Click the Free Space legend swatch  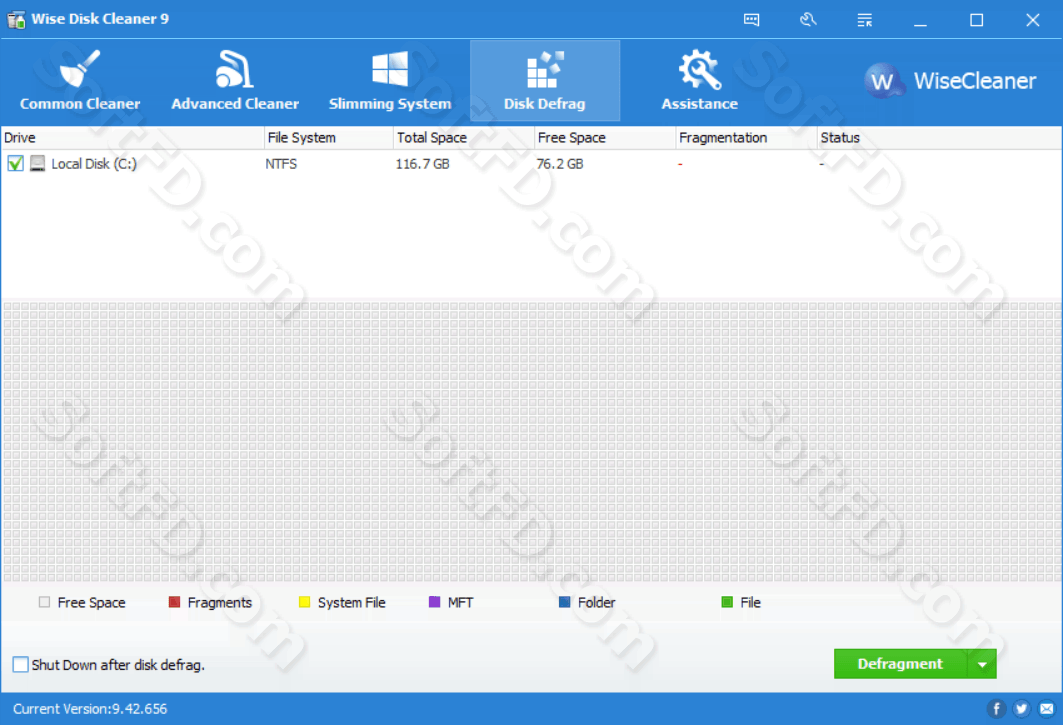pos(45,602)
